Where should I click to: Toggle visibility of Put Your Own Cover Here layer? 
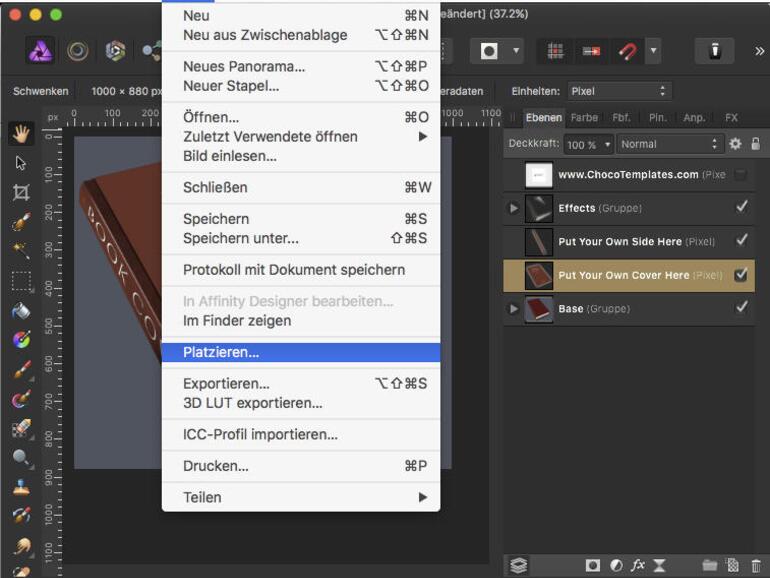click(x=741, y=275)
